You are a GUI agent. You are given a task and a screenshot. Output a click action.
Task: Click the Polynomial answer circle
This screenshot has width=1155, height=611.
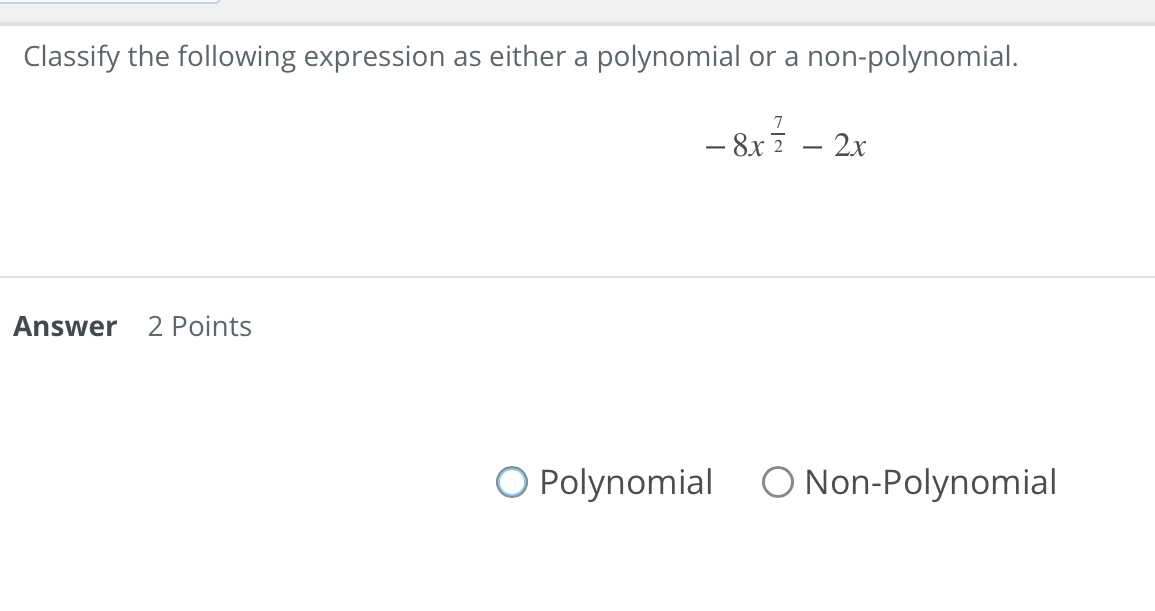tap(512, 482)
